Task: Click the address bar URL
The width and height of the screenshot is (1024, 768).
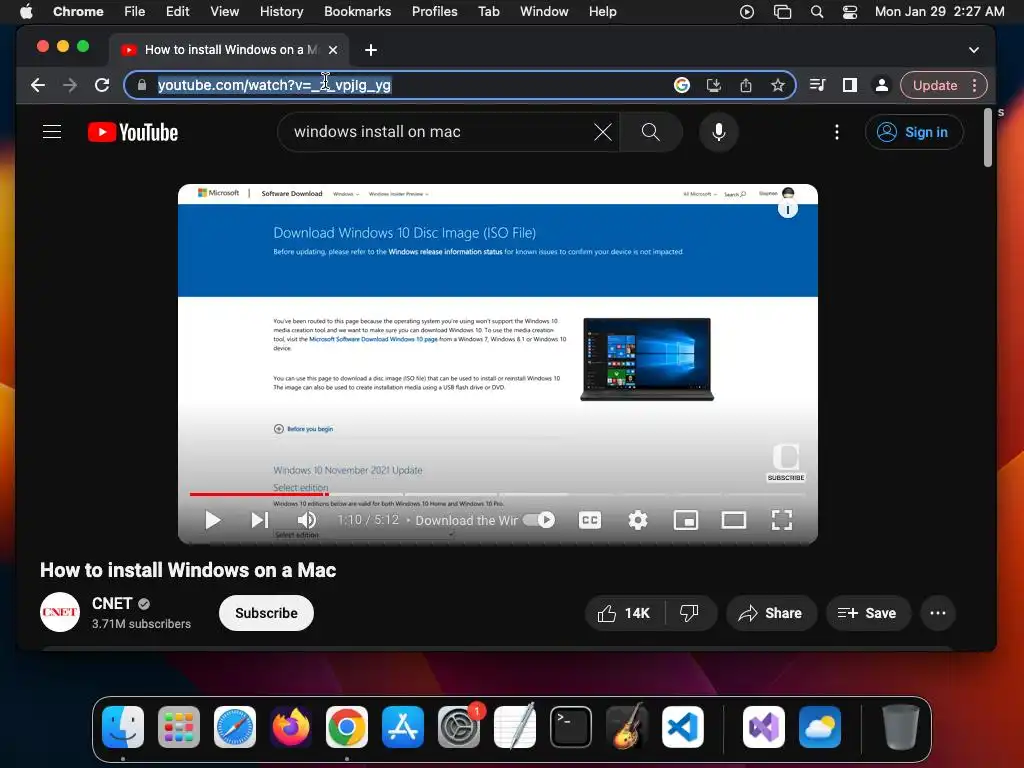Action: coord(274,85)
